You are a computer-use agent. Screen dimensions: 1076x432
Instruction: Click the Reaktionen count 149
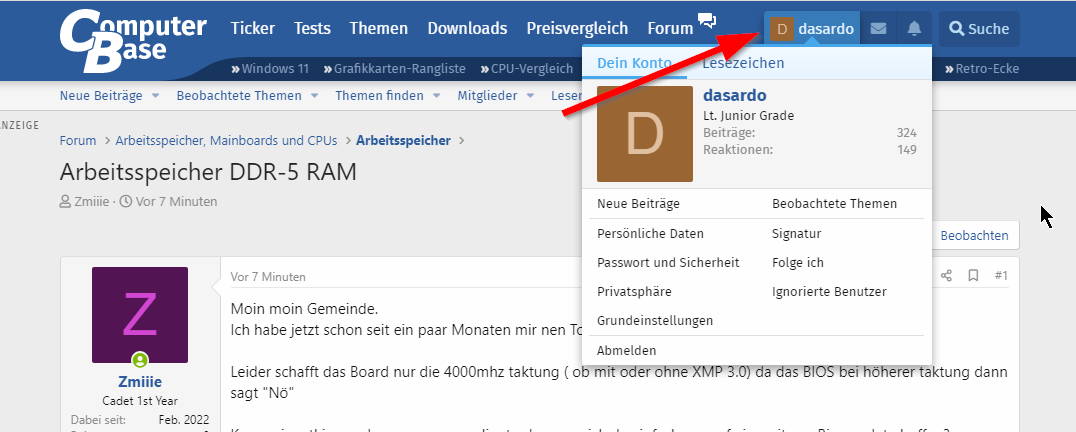(x=907, y=149)
